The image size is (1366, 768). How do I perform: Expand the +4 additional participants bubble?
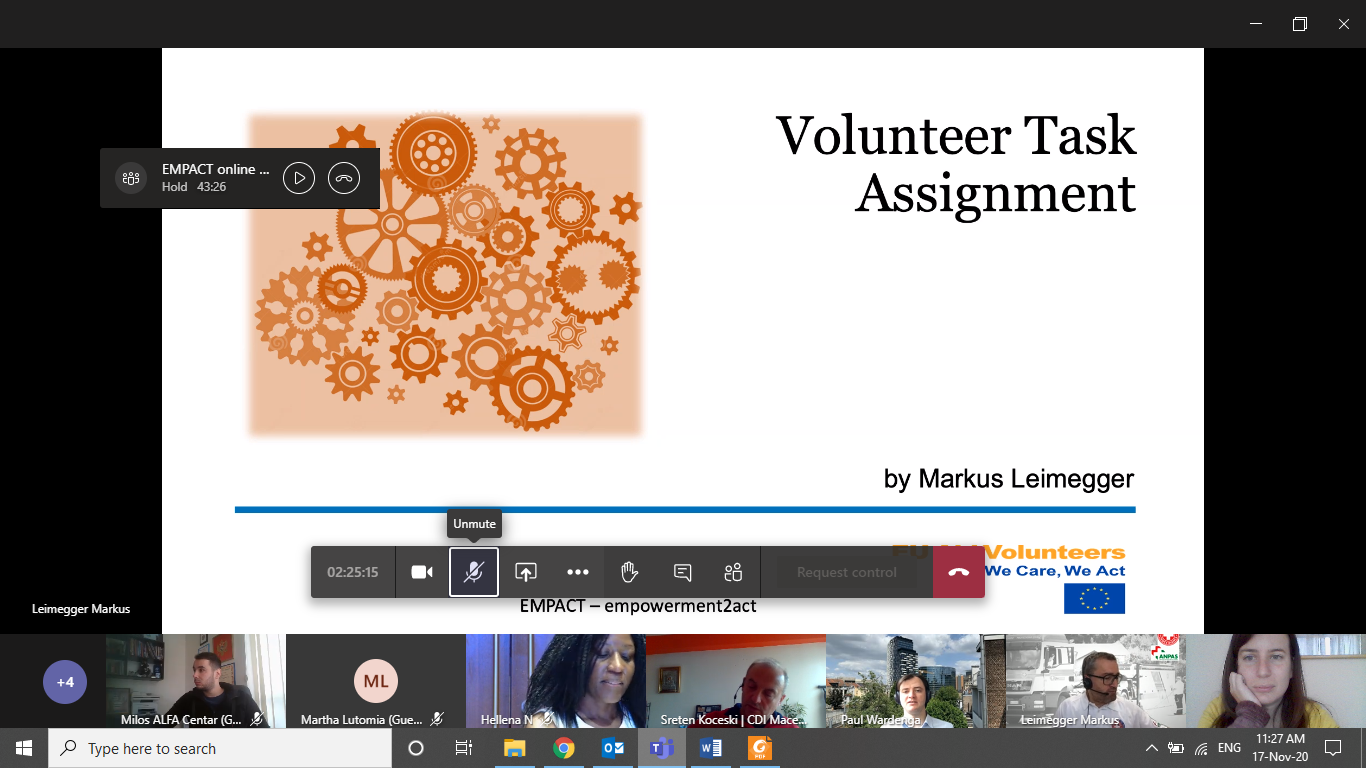point(65,682)
